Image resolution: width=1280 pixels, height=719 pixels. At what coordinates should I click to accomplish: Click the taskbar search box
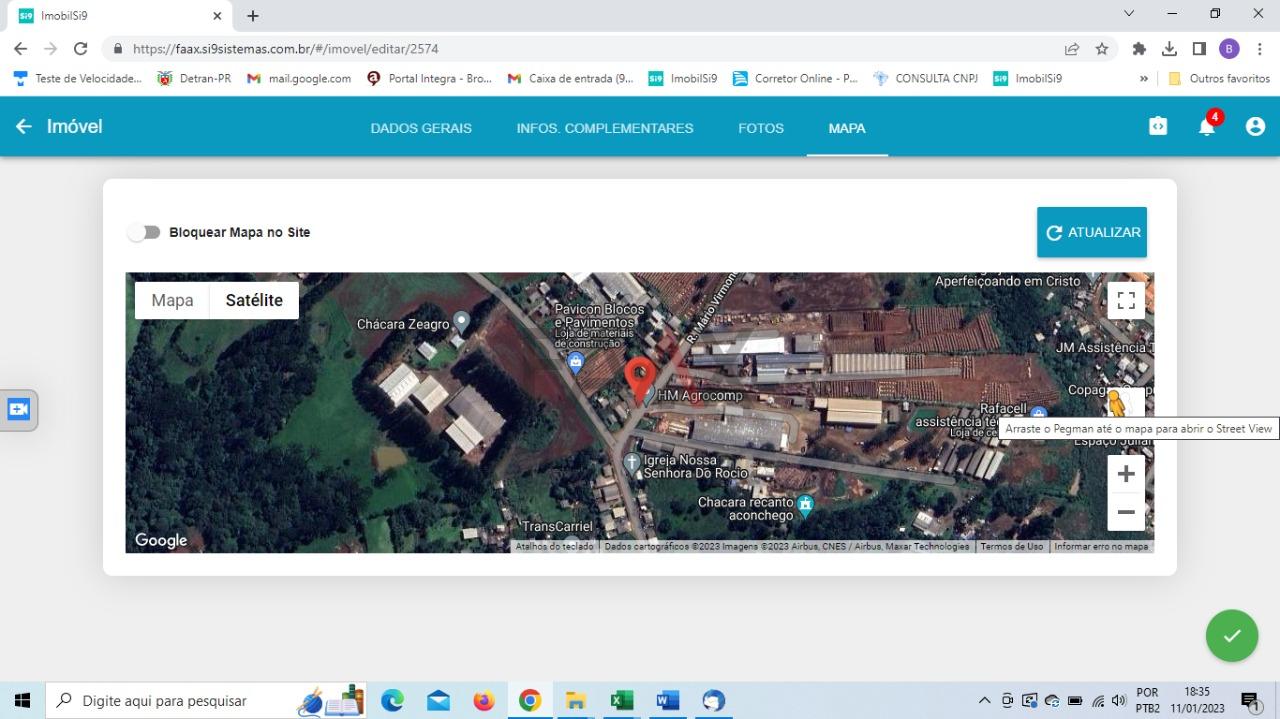tap(206, 700)
